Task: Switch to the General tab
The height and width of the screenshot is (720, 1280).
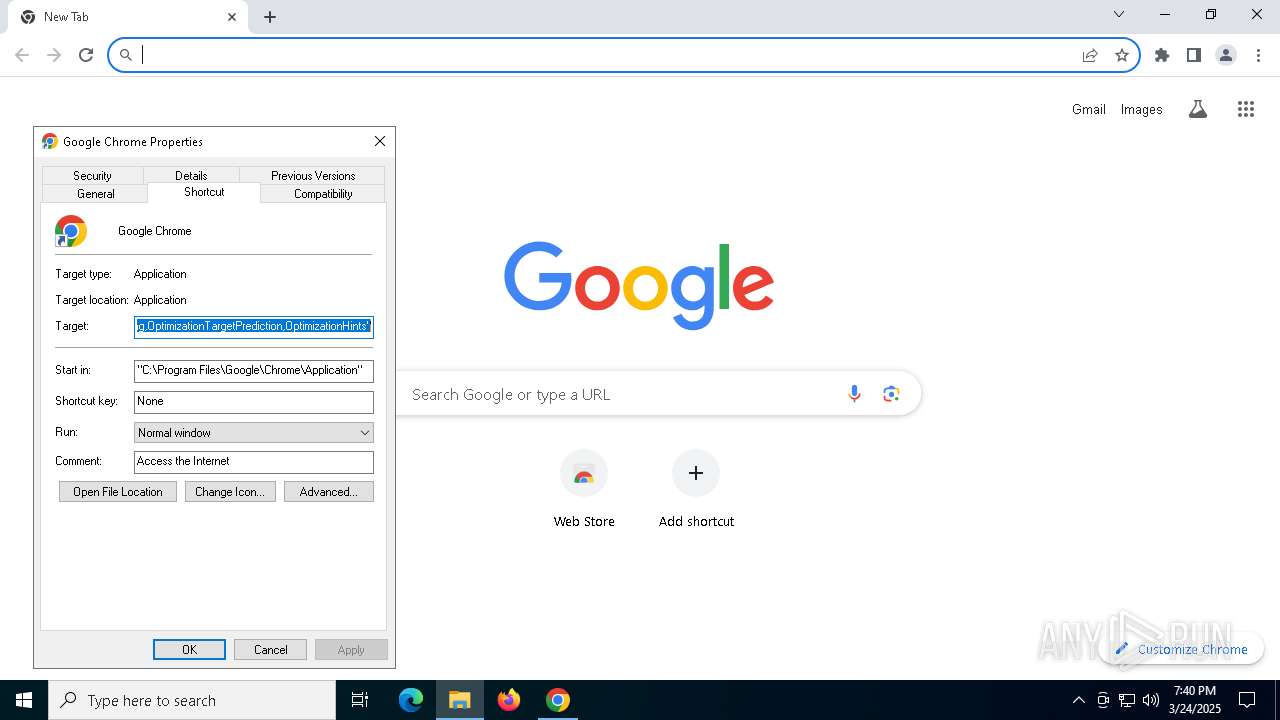Action: pos(96,193)
